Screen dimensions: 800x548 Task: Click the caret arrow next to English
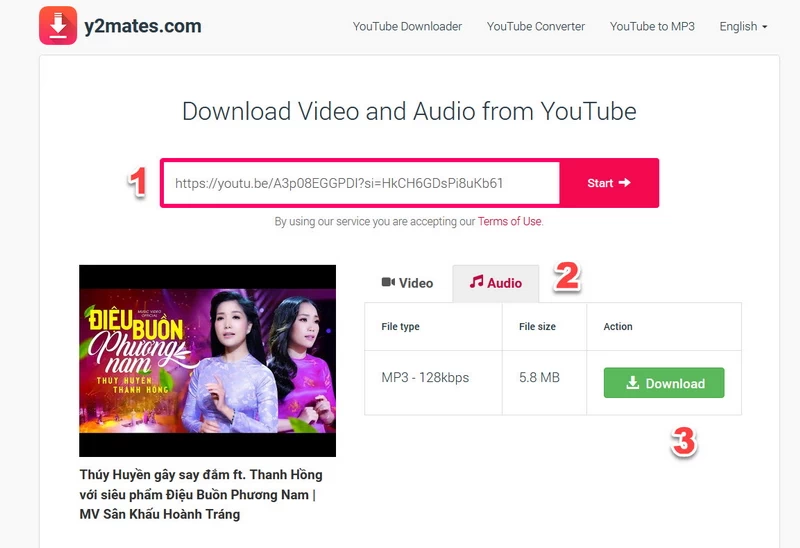pyautogui.click(x=764, y=27)
